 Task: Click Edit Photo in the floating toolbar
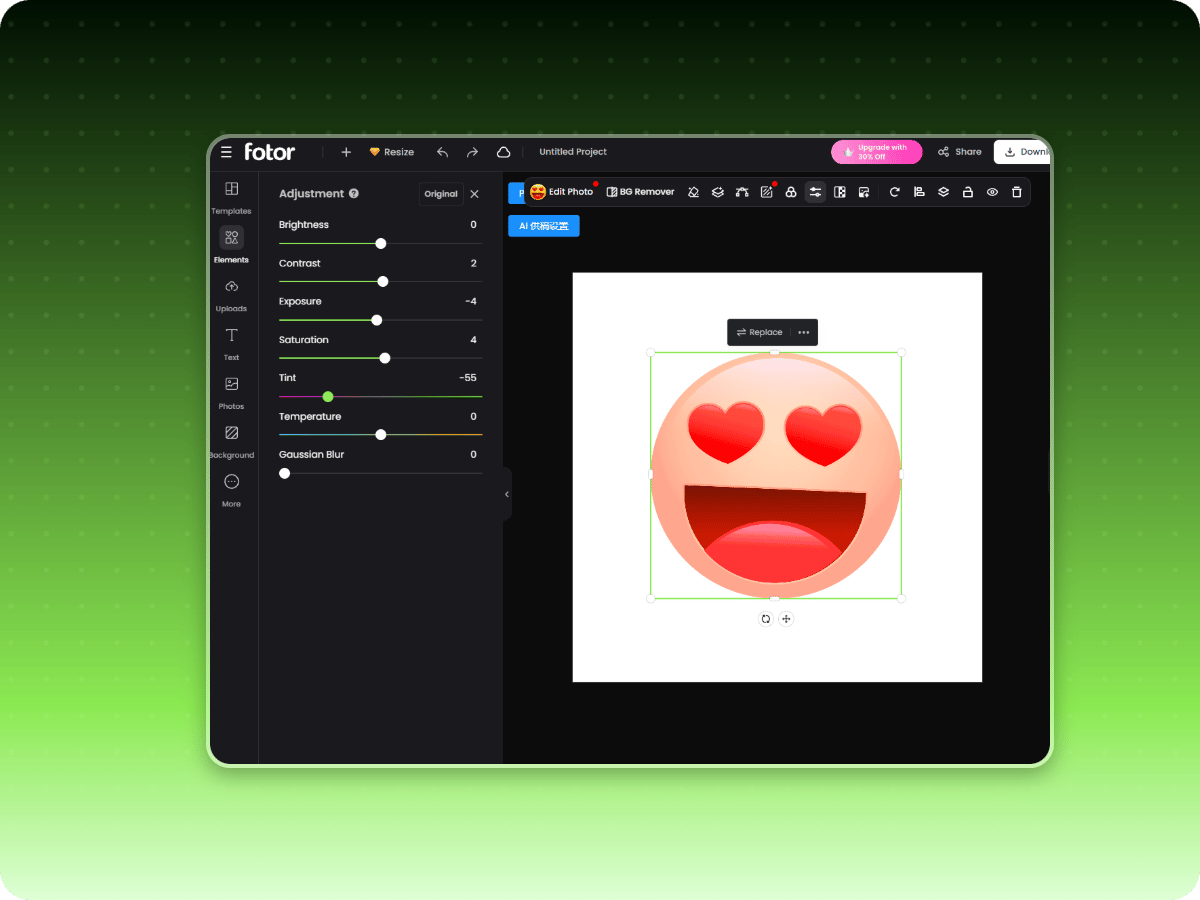[x=562, y=192]
